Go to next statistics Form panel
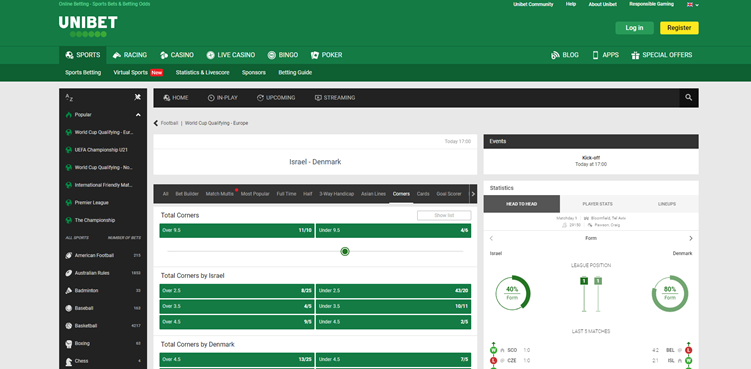 tap(691, 238)
